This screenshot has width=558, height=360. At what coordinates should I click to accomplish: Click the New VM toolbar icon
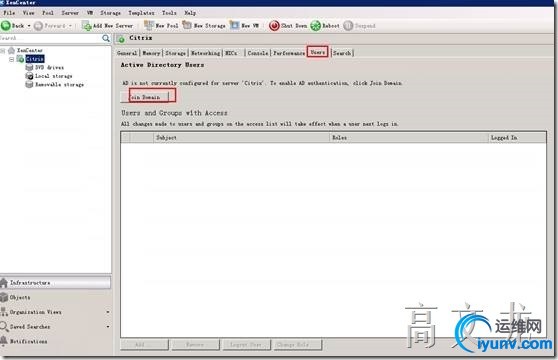[235, 25]
